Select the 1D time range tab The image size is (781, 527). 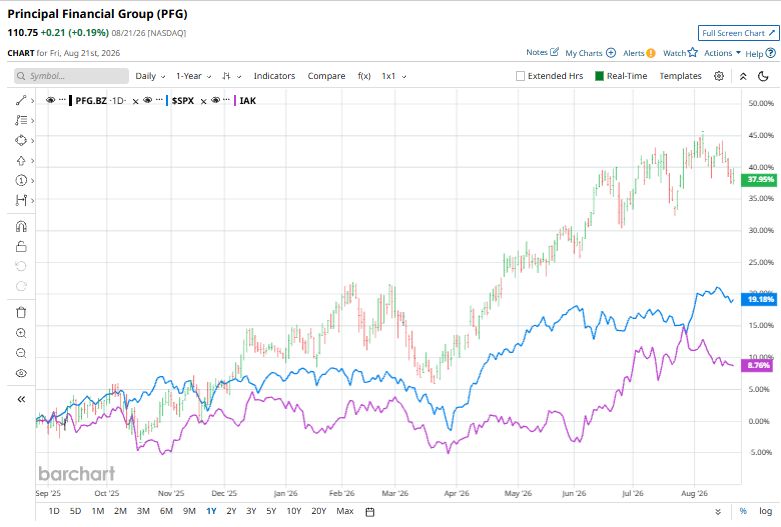point(54,511)
